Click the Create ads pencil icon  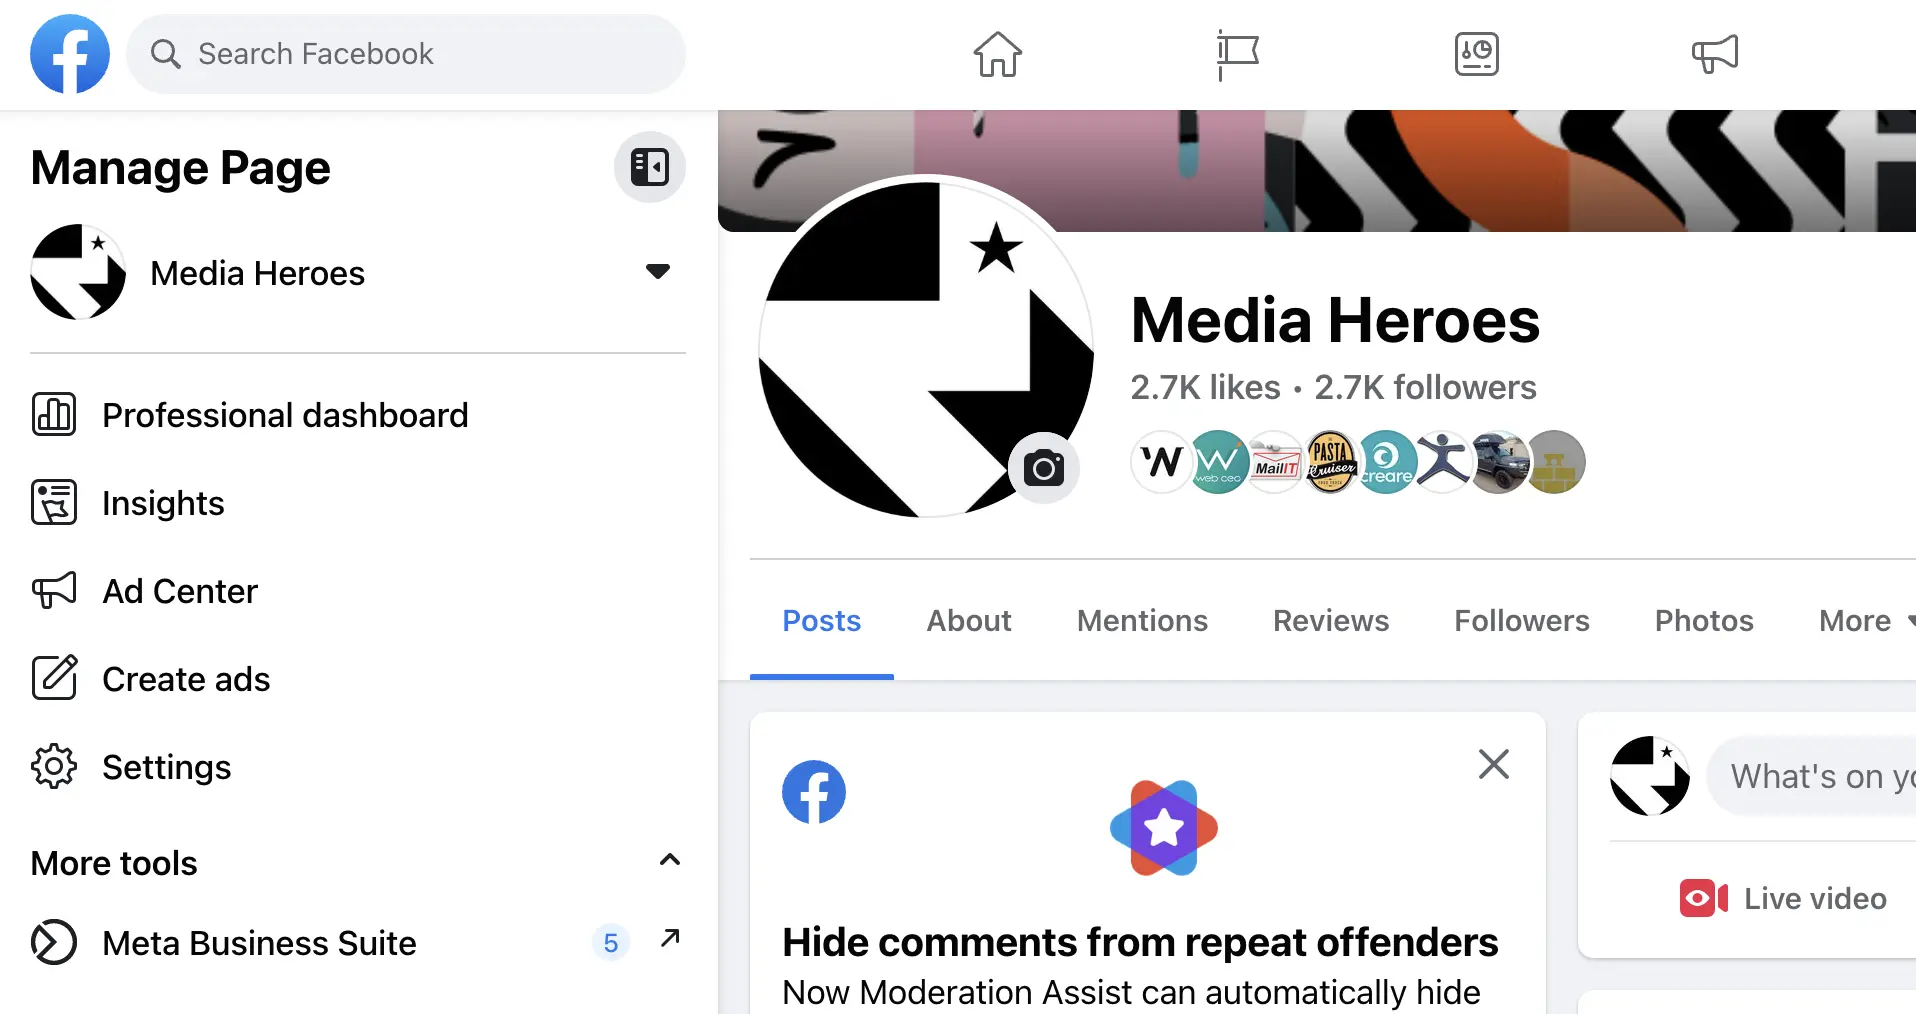(x=54, y=678)
